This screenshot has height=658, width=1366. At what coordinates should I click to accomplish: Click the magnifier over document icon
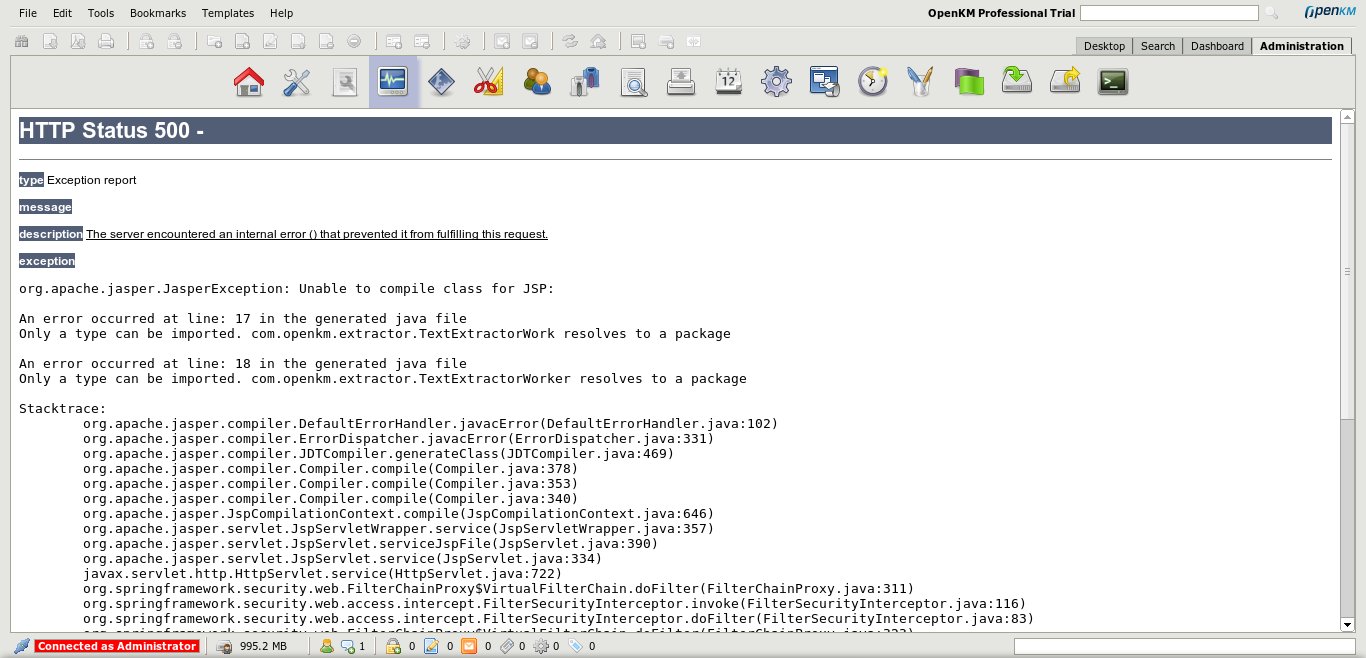click(x=633, y=82)
